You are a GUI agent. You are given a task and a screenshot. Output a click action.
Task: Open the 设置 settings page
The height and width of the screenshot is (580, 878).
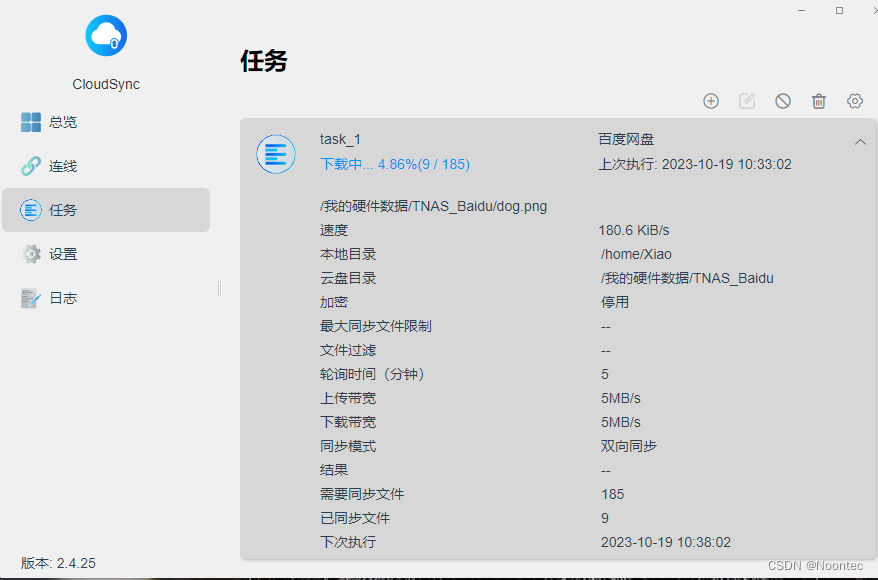click(x=106, y=254)
